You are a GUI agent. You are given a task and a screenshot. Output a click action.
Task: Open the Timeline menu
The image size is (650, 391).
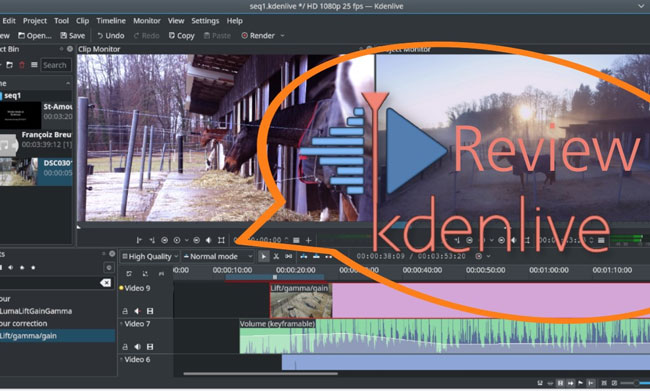tap(111, 21)
